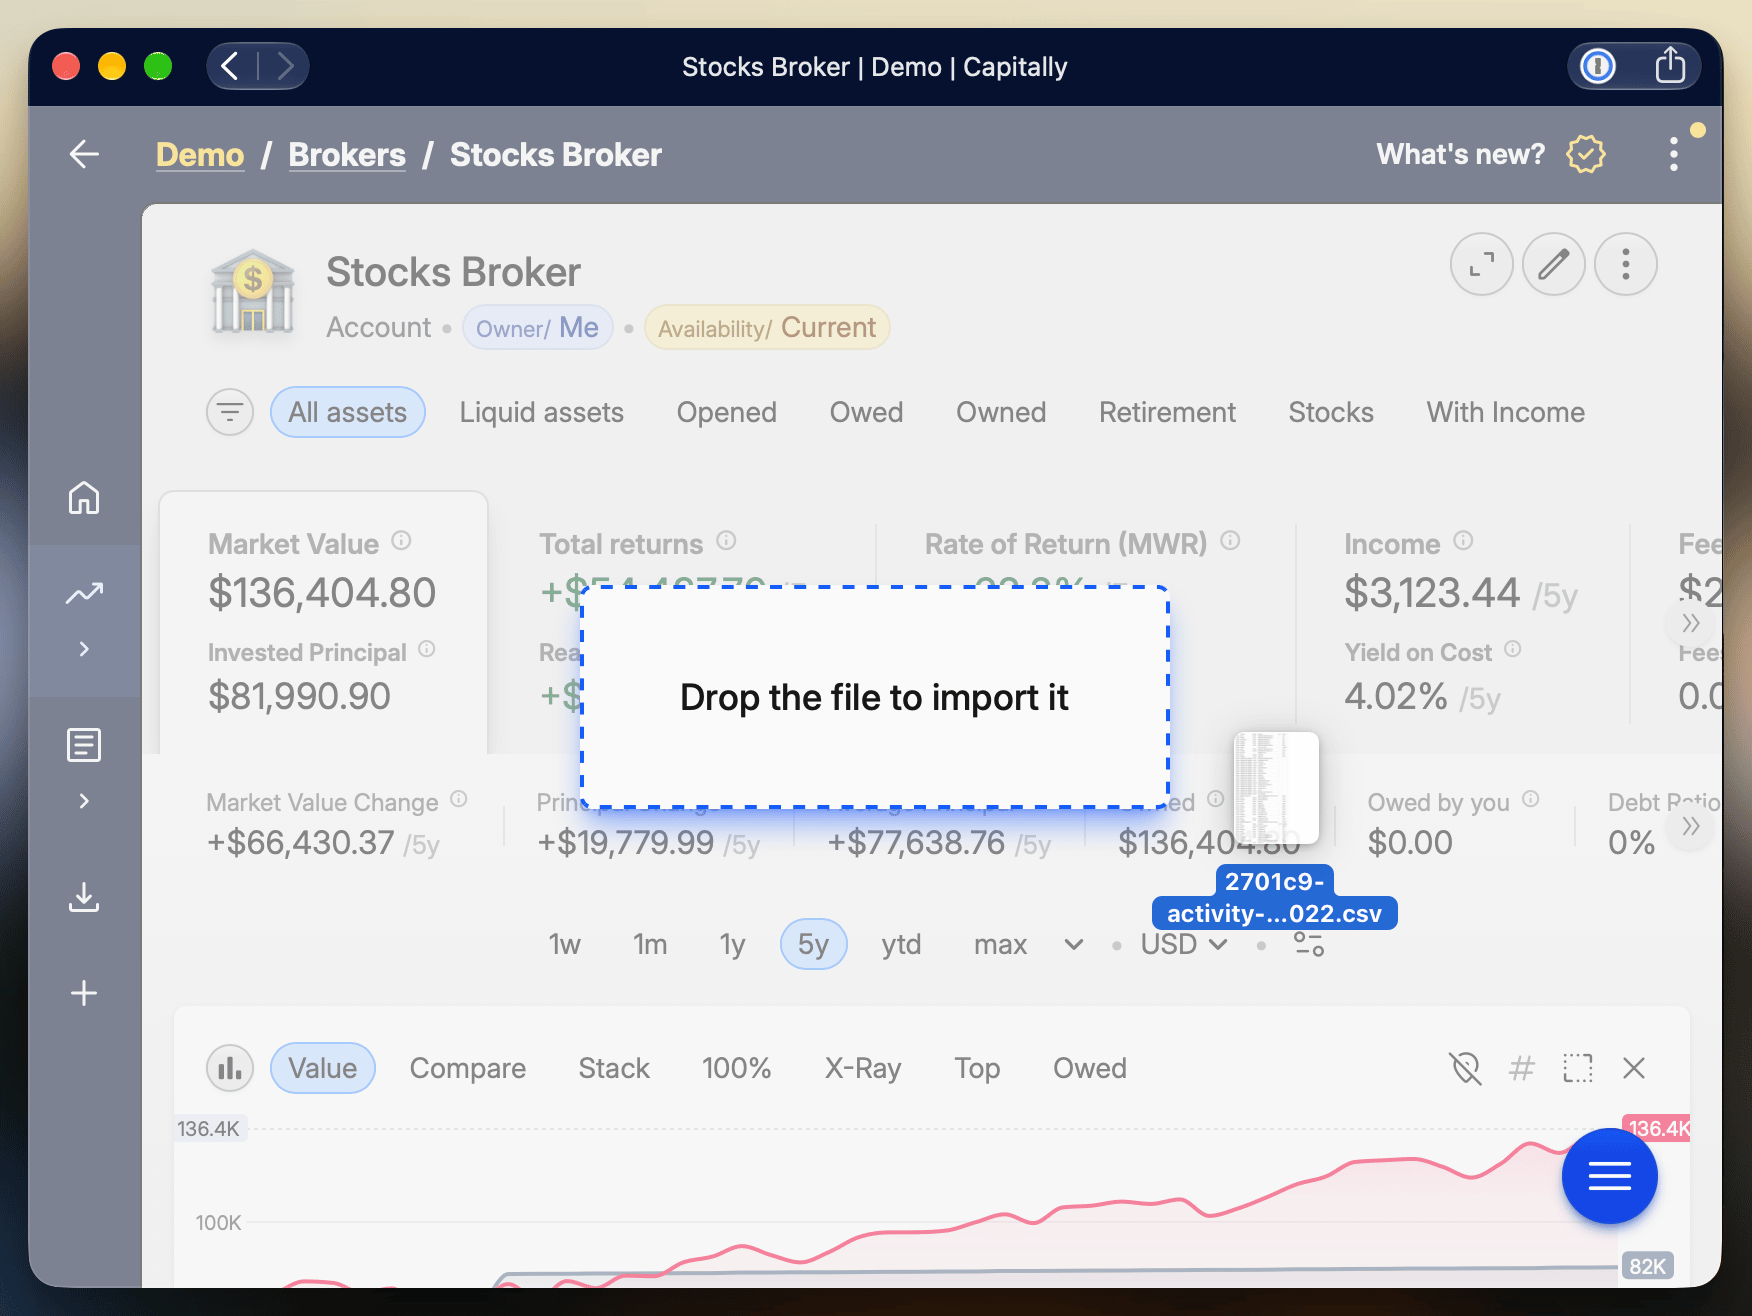The image size is (1752, 1316).
Task: Select the Liquid assets filter tab
Action: pyautogui.click(x=541, y=412)
